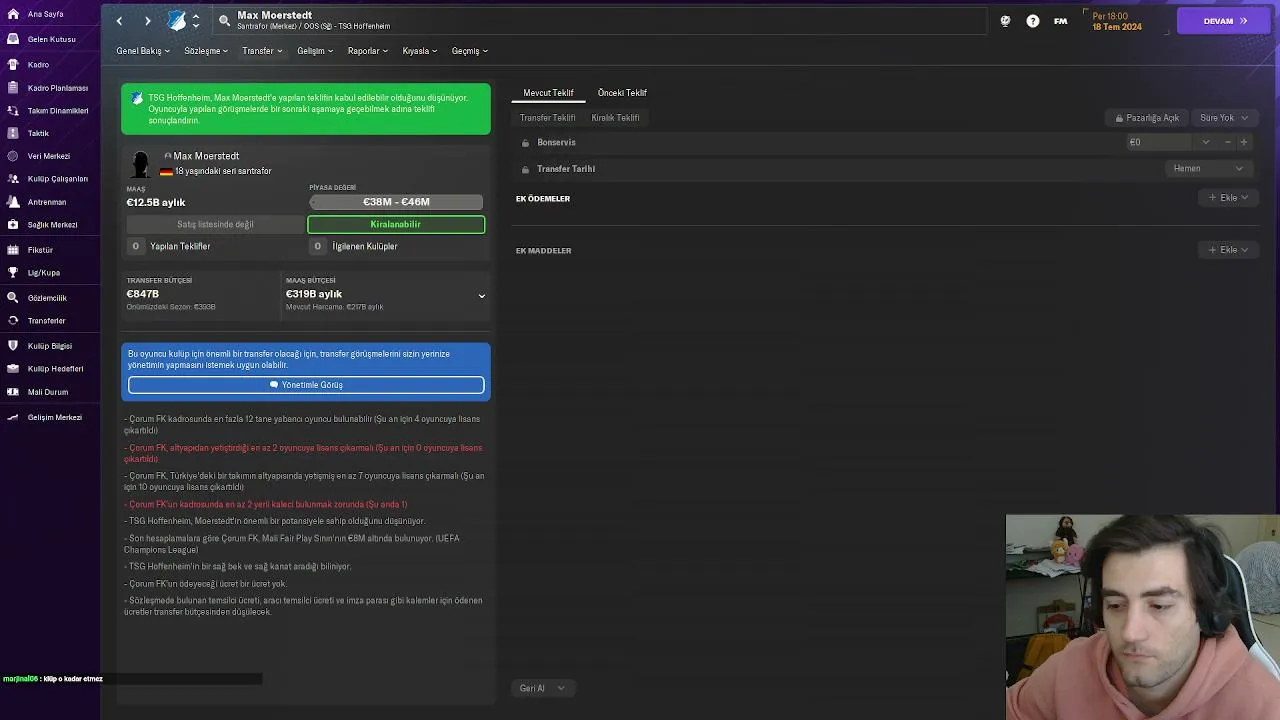
Task: Open the help question mark icon
Action: (1033, 21)
